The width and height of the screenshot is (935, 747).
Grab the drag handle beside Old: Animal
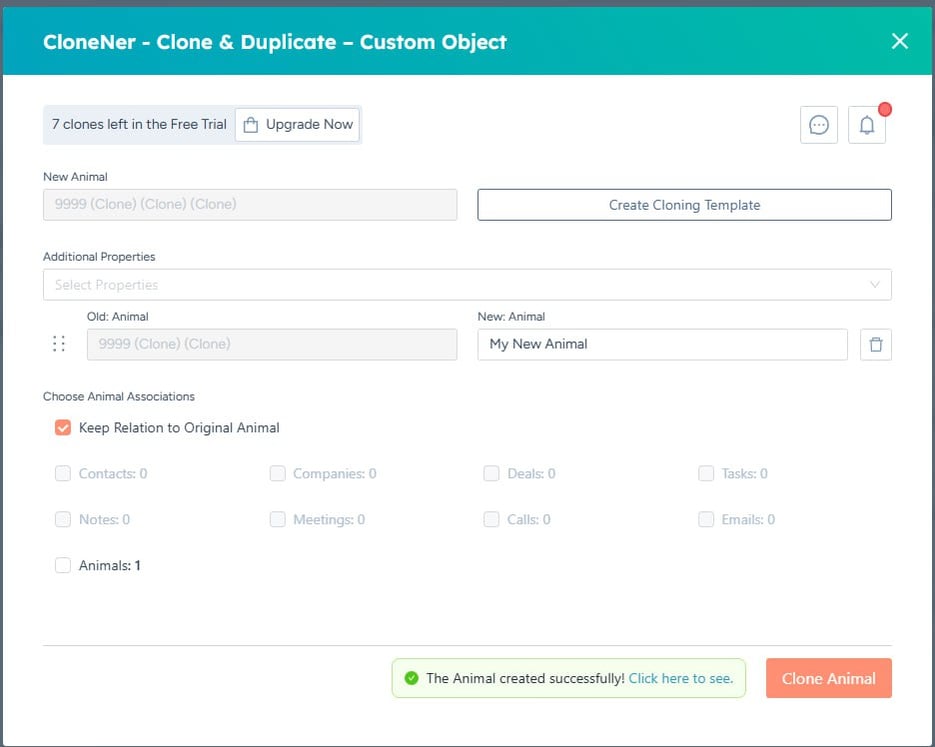[59, 344]
